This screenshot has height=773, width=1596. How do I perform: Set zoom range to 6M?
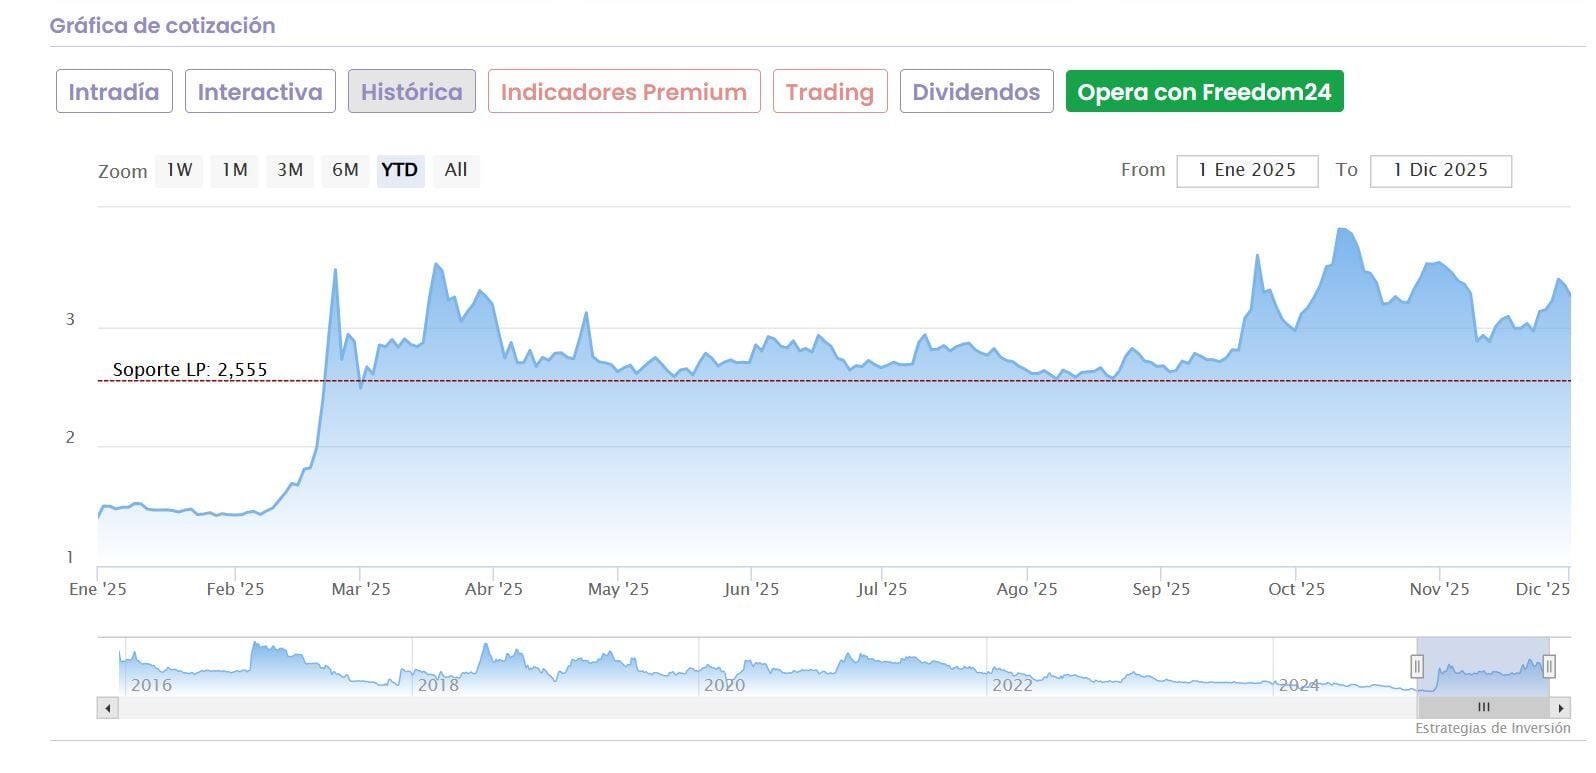[345, 170]
